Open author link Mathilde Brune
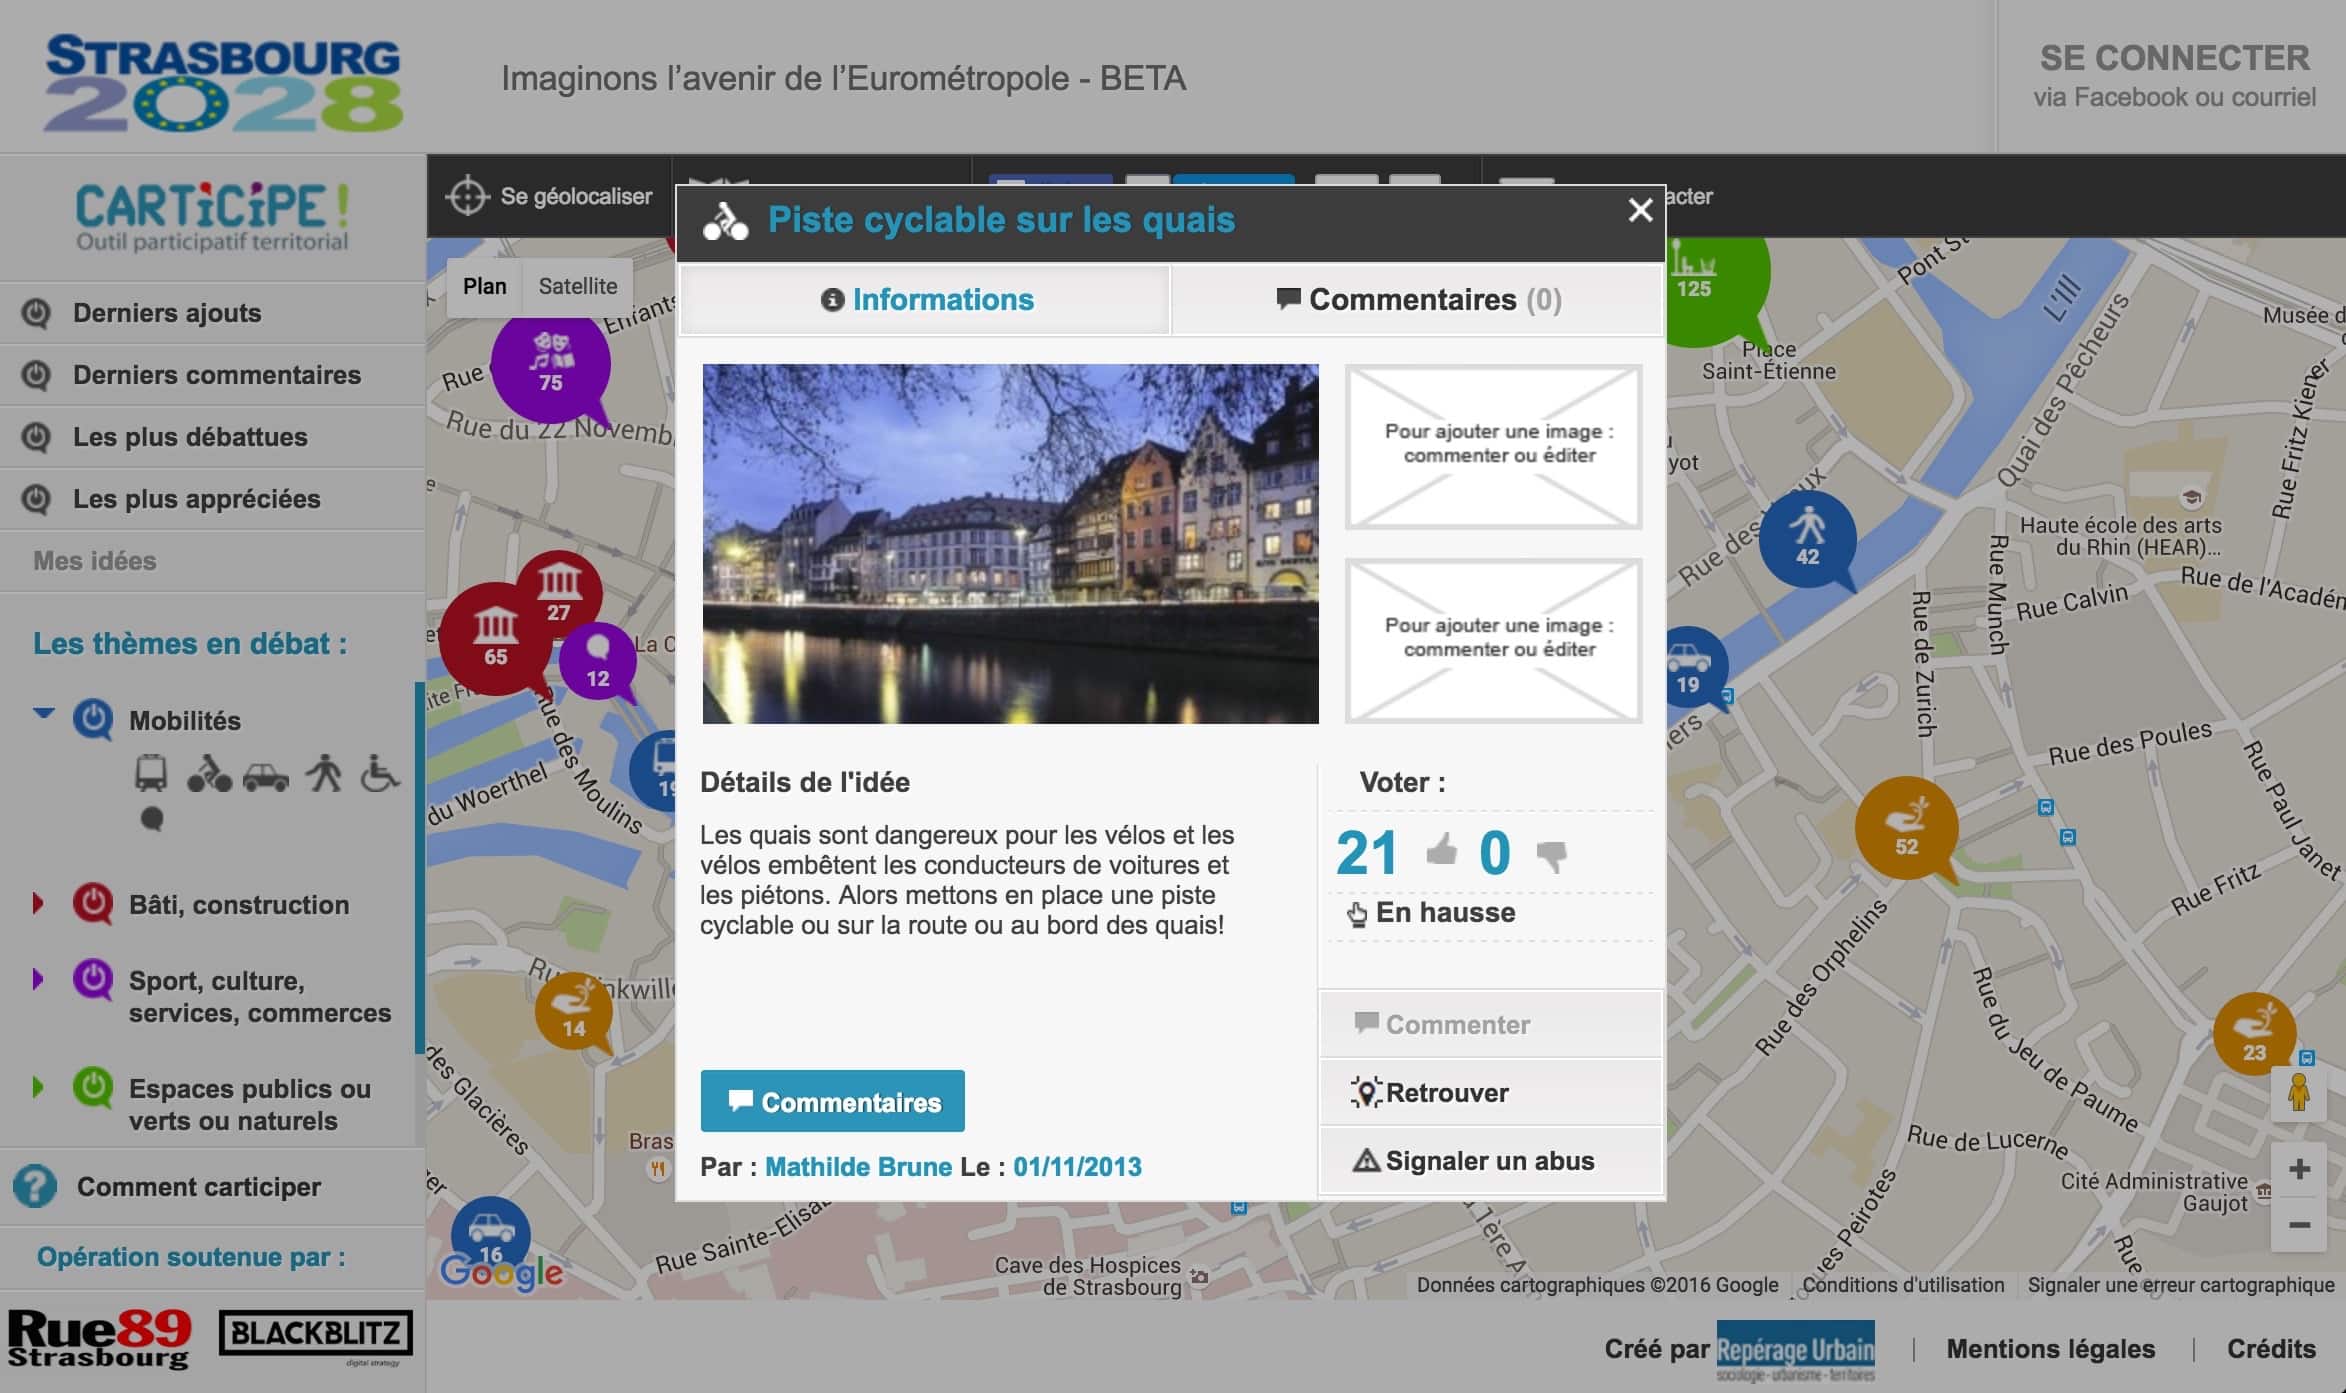Image resolution: width=2346 pixels, height=1393 pixels. tap(858, 1166)
